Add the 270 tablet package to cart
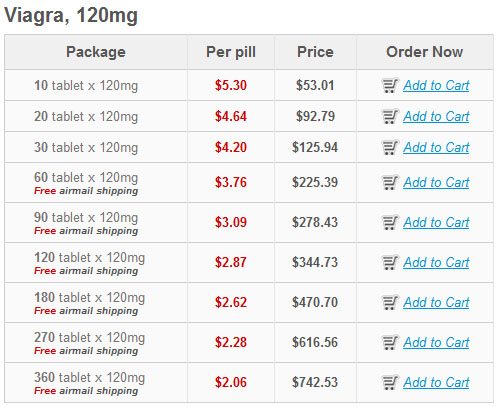 436,343
